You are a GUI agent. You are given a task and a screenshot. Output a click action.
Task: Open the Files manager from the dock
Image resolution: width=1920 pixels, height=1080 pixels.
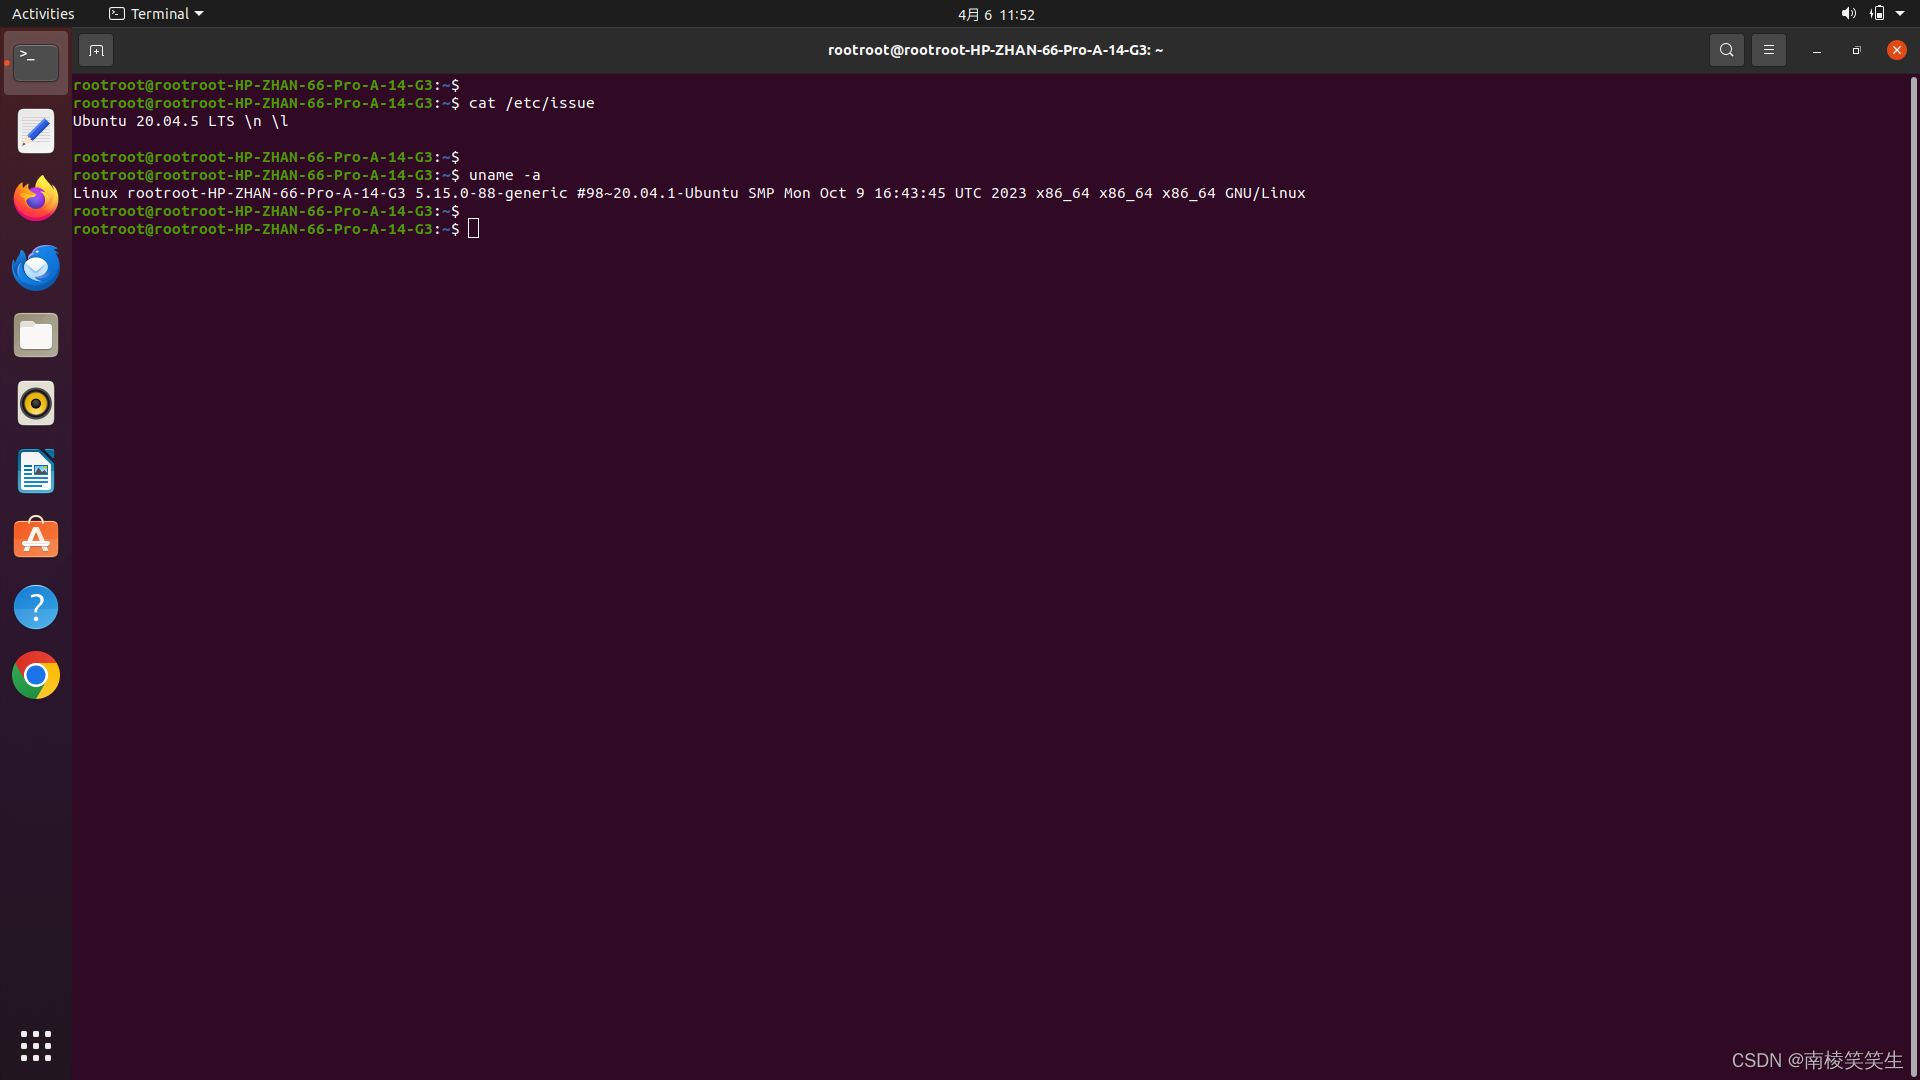[36, 335]
